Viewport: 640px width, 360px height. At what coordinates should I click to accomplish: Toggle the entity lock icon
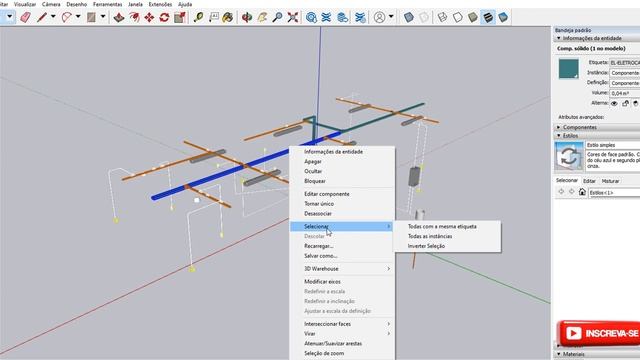pos(625,103)
